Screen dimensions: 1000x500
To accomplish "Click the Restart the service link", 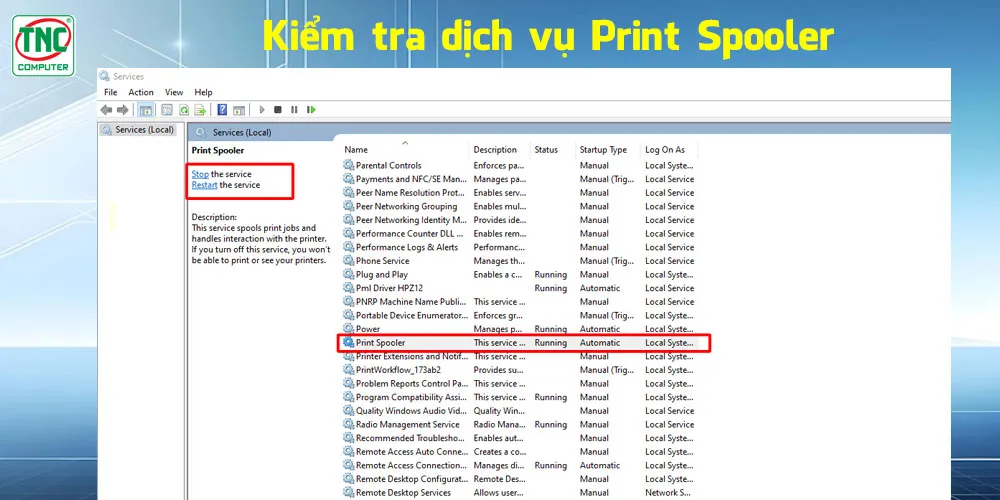I will 204,185.
